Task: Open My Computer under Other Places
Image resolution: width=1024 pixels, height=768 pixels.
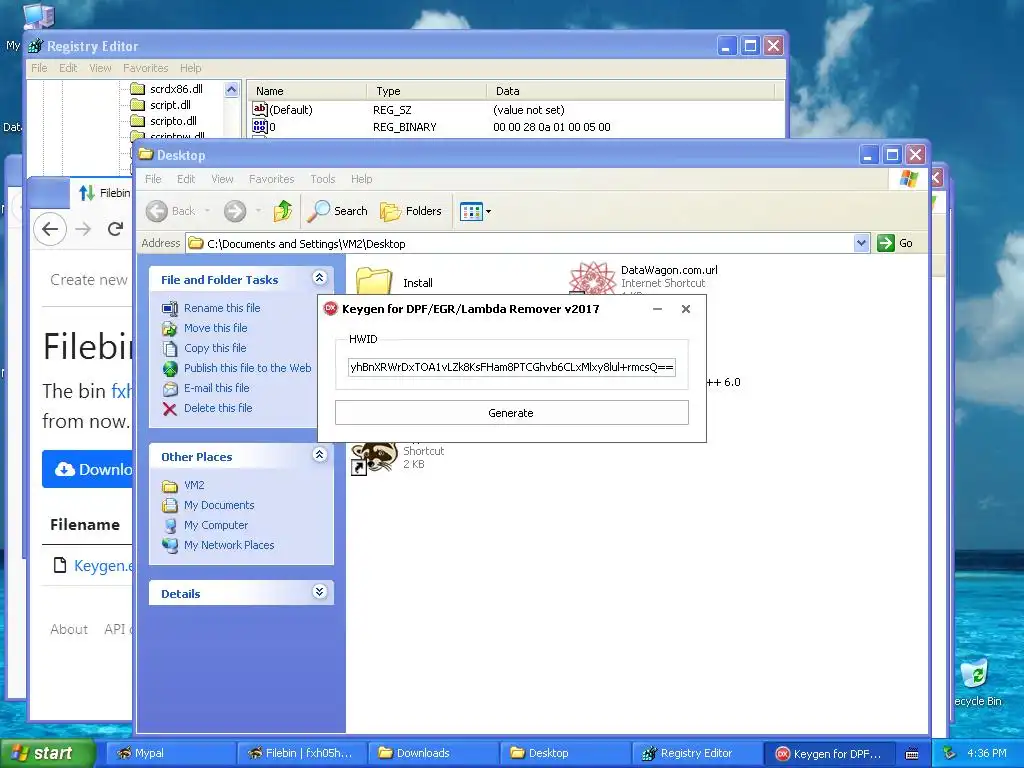Action: pos(216,525)
